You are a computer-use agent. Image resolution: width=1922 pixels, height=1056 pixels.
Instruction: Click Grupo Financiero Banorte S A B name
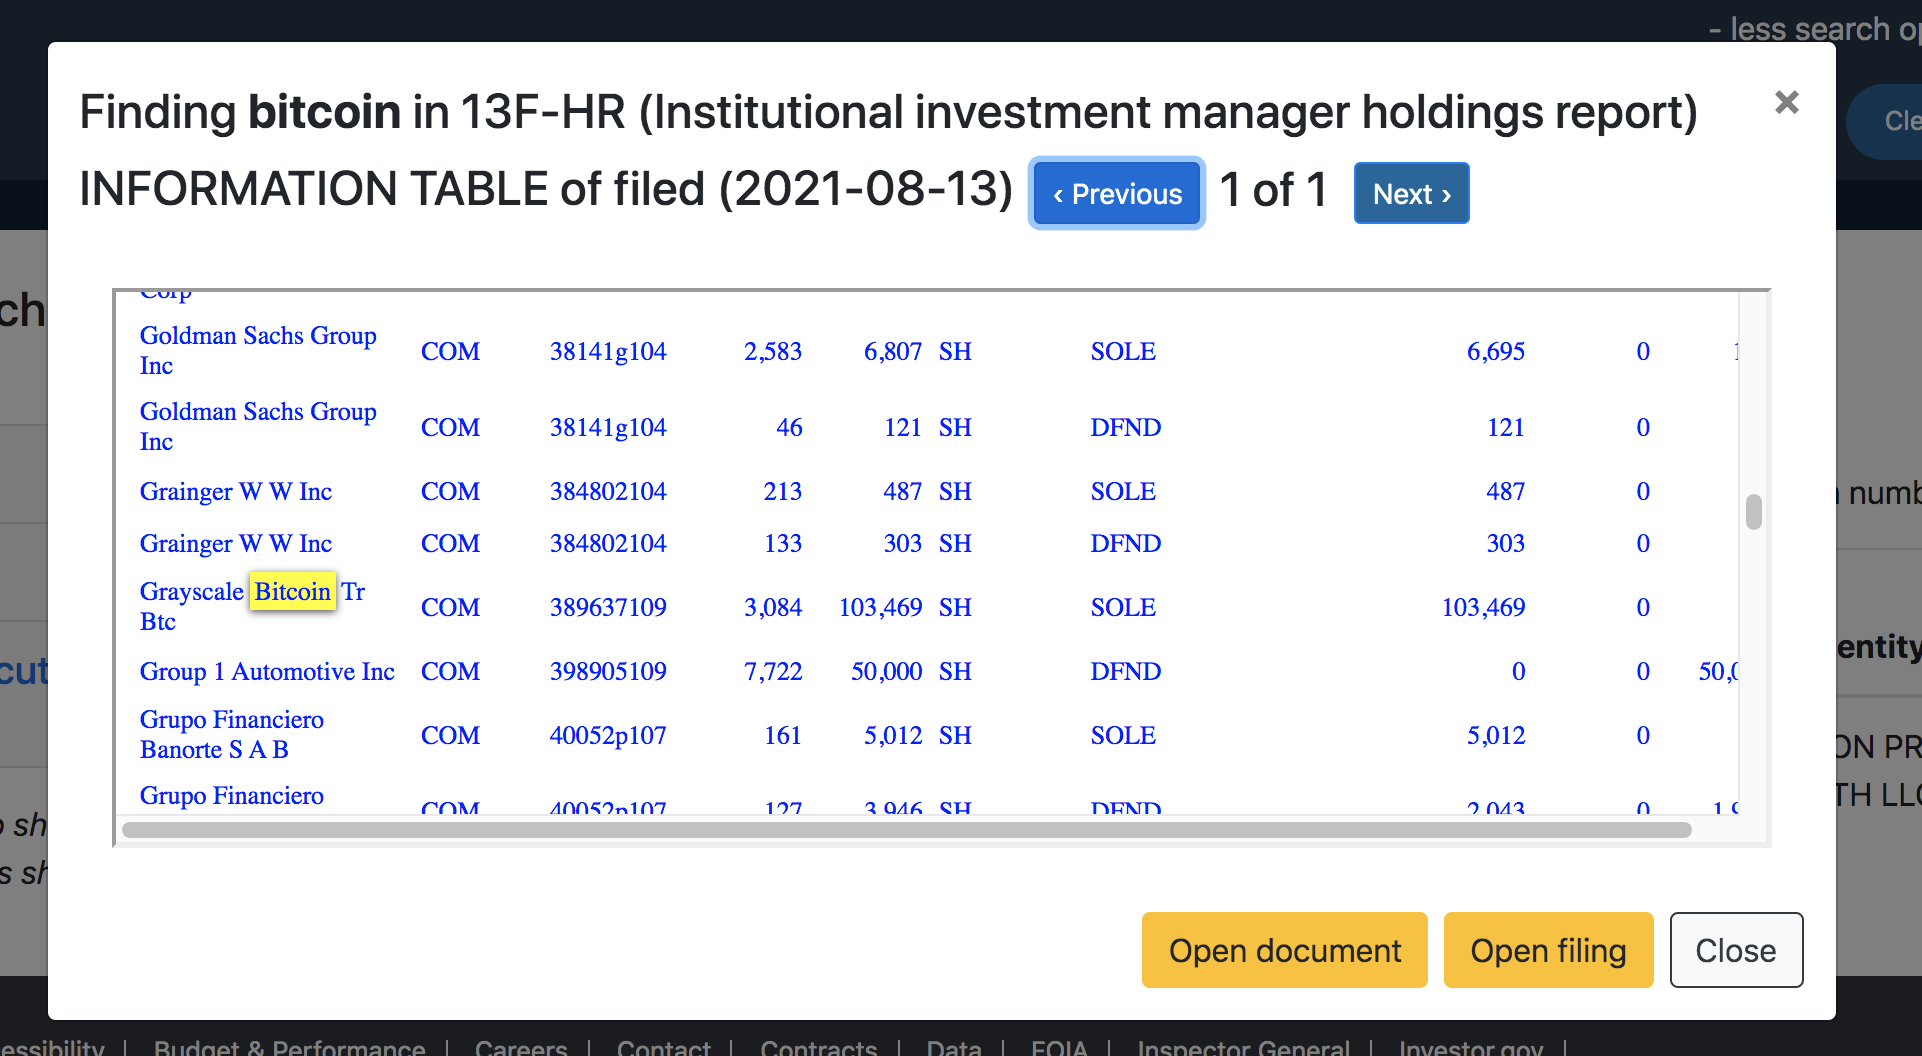click(232, 735)
